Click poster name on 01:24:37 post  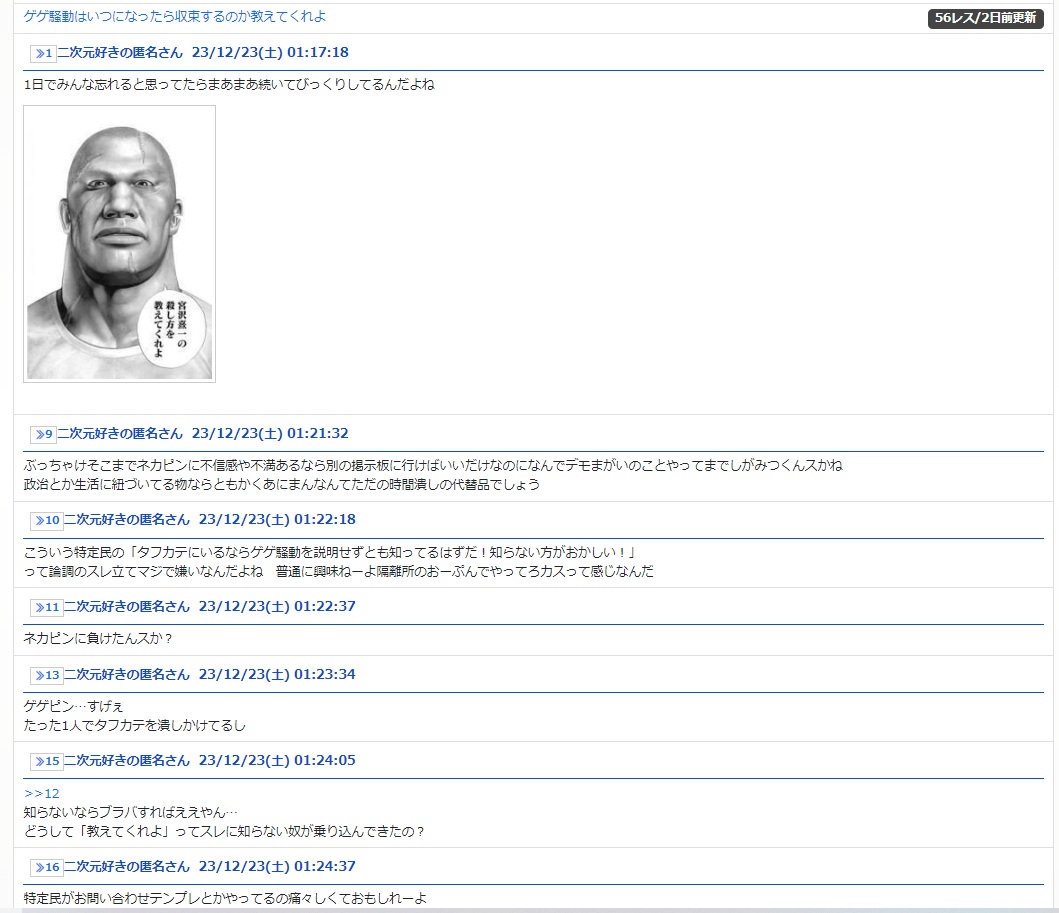127,866
